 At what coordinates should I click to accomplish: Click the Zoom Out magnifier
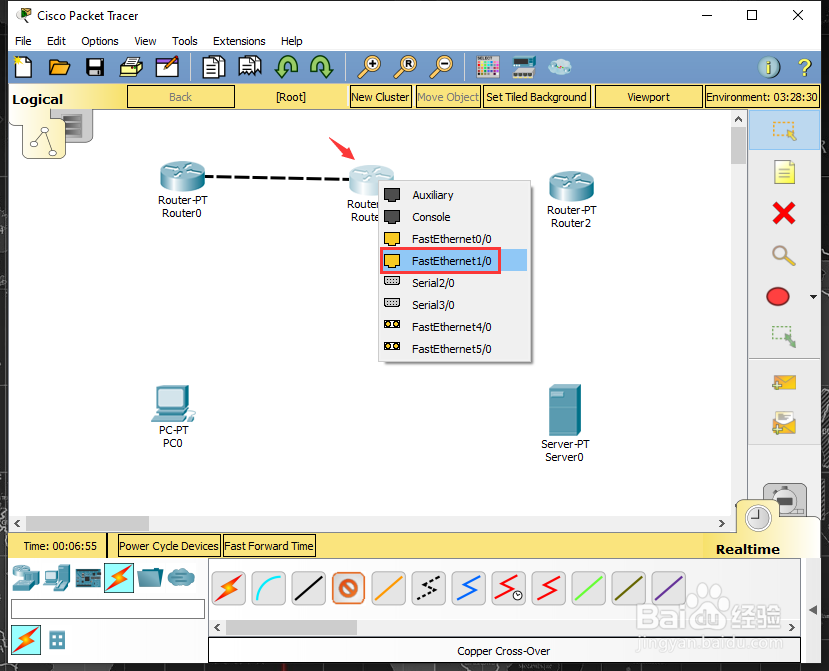point(441,67)
